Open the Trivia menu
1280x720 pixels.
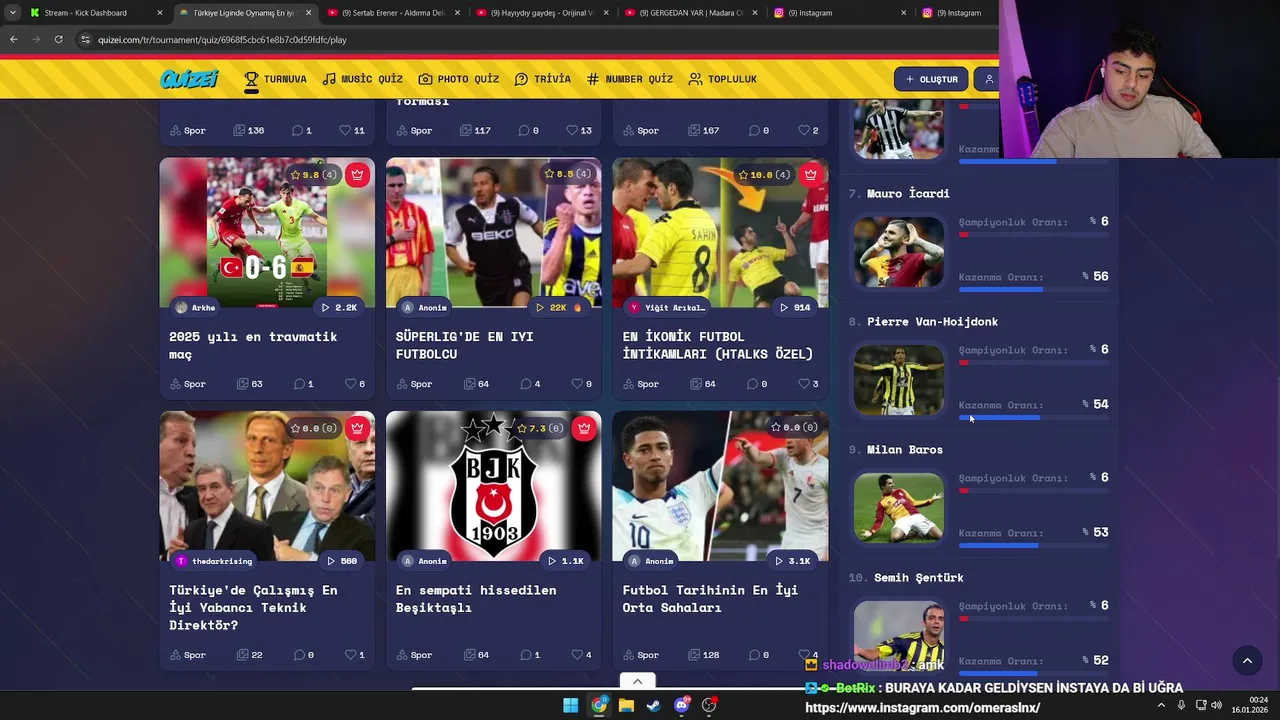(x=543, y=79)
